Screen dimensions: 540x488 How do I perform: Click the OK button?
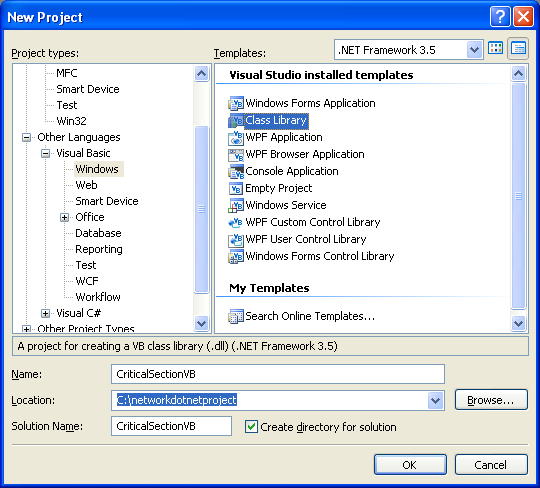pyautogui.click(x=410, y=465)
